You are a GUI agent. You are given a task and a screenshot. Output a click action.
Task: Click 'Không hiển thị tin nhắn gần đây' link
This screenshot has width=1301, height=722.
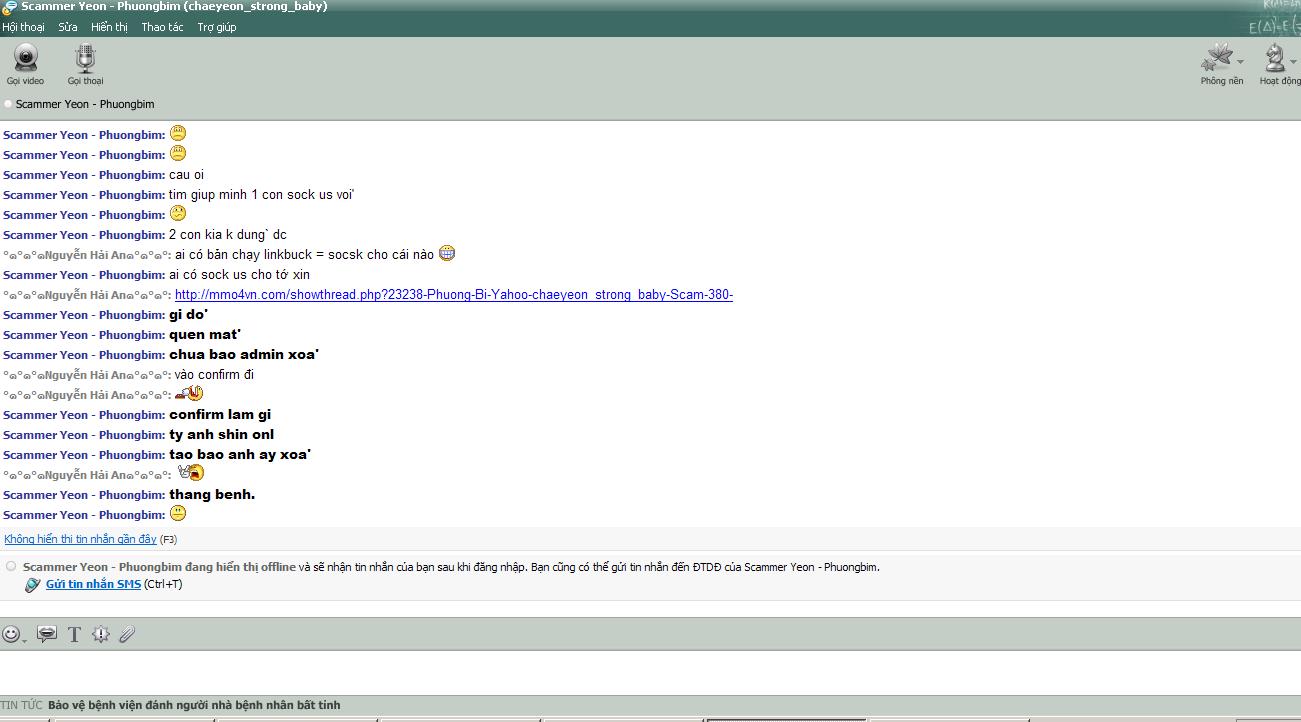click(x=80, y=539)
